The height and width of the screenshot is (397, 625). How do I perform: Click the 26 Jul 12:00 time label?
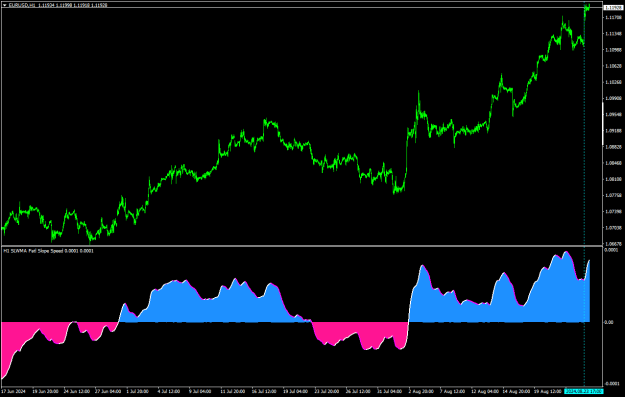tap(358, 391)
